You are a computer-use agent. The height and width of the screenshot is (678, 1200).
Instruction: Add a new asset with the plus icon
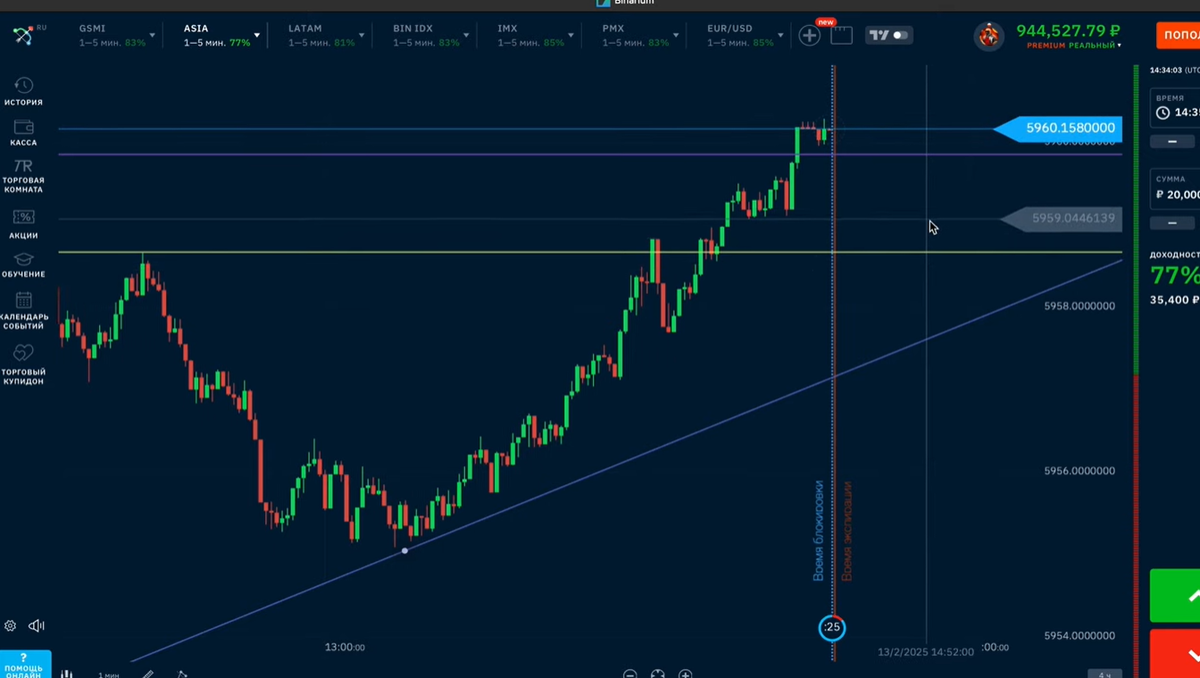coord(809,36)
